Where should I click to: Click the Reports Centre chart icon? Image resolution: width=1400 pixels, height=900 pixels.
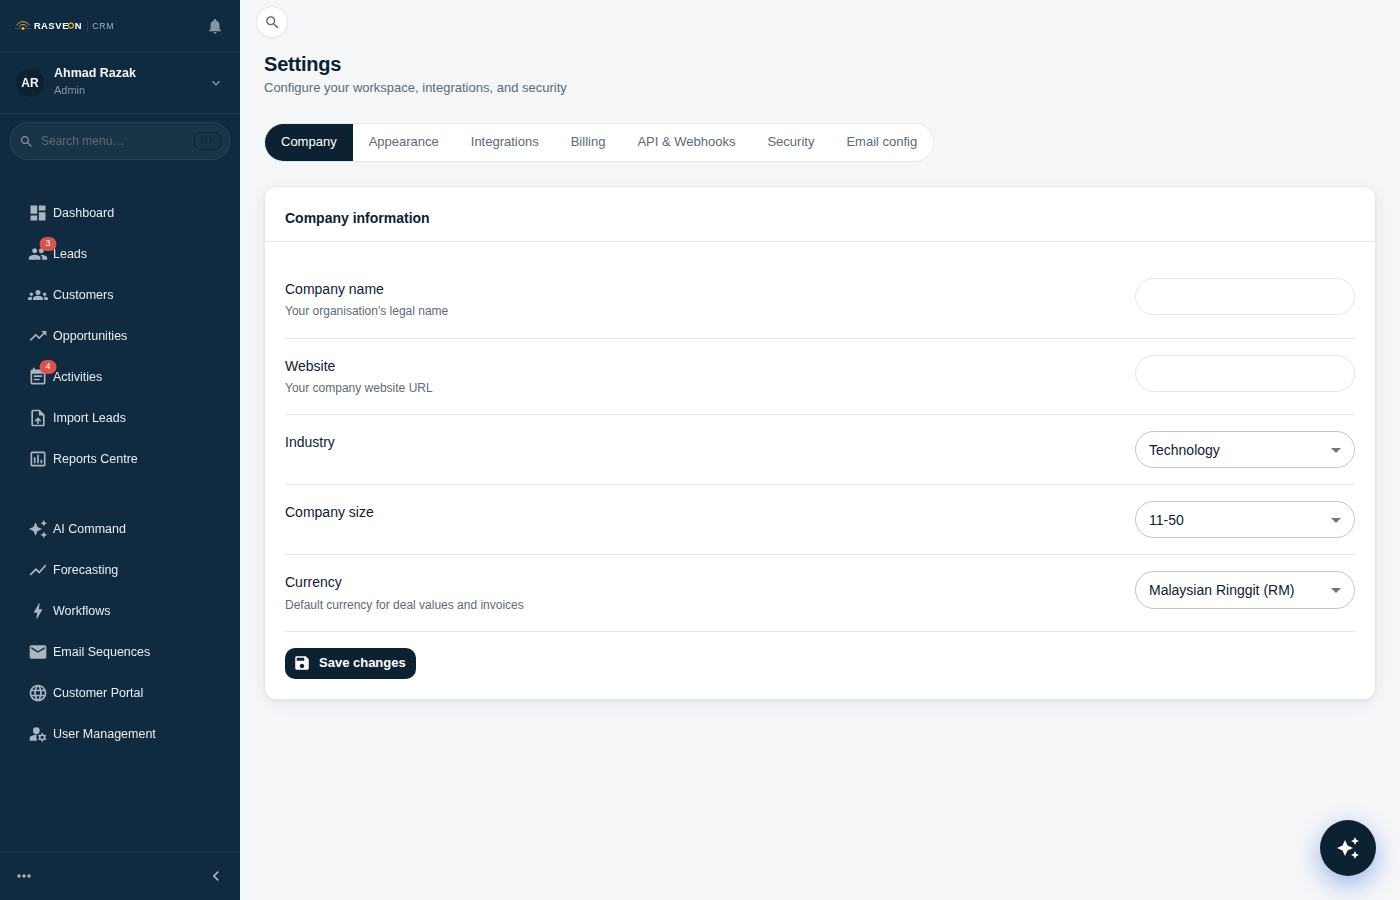click(38, 459)
